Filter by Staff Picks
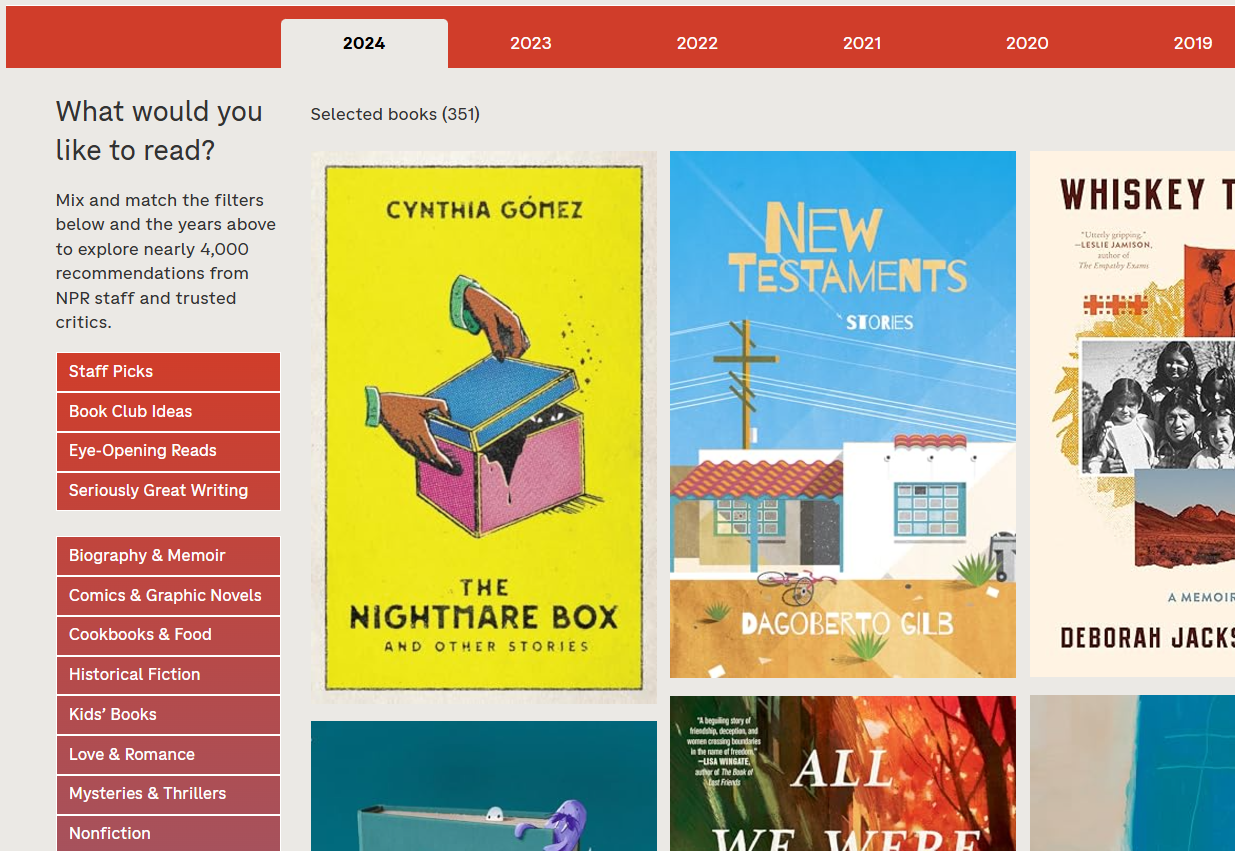The height and width of the screenshot is (851, 1235). pos(168,372)
